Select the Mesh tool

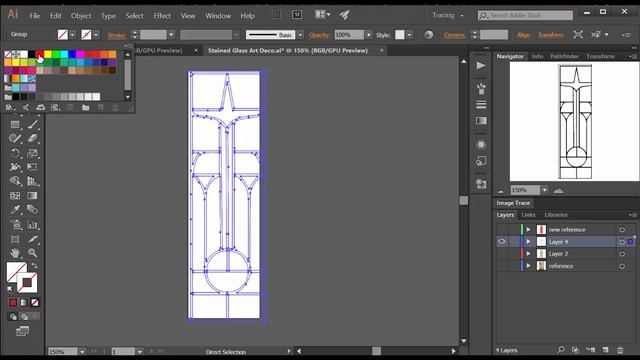pyautogui.click(x=15, y=196)
